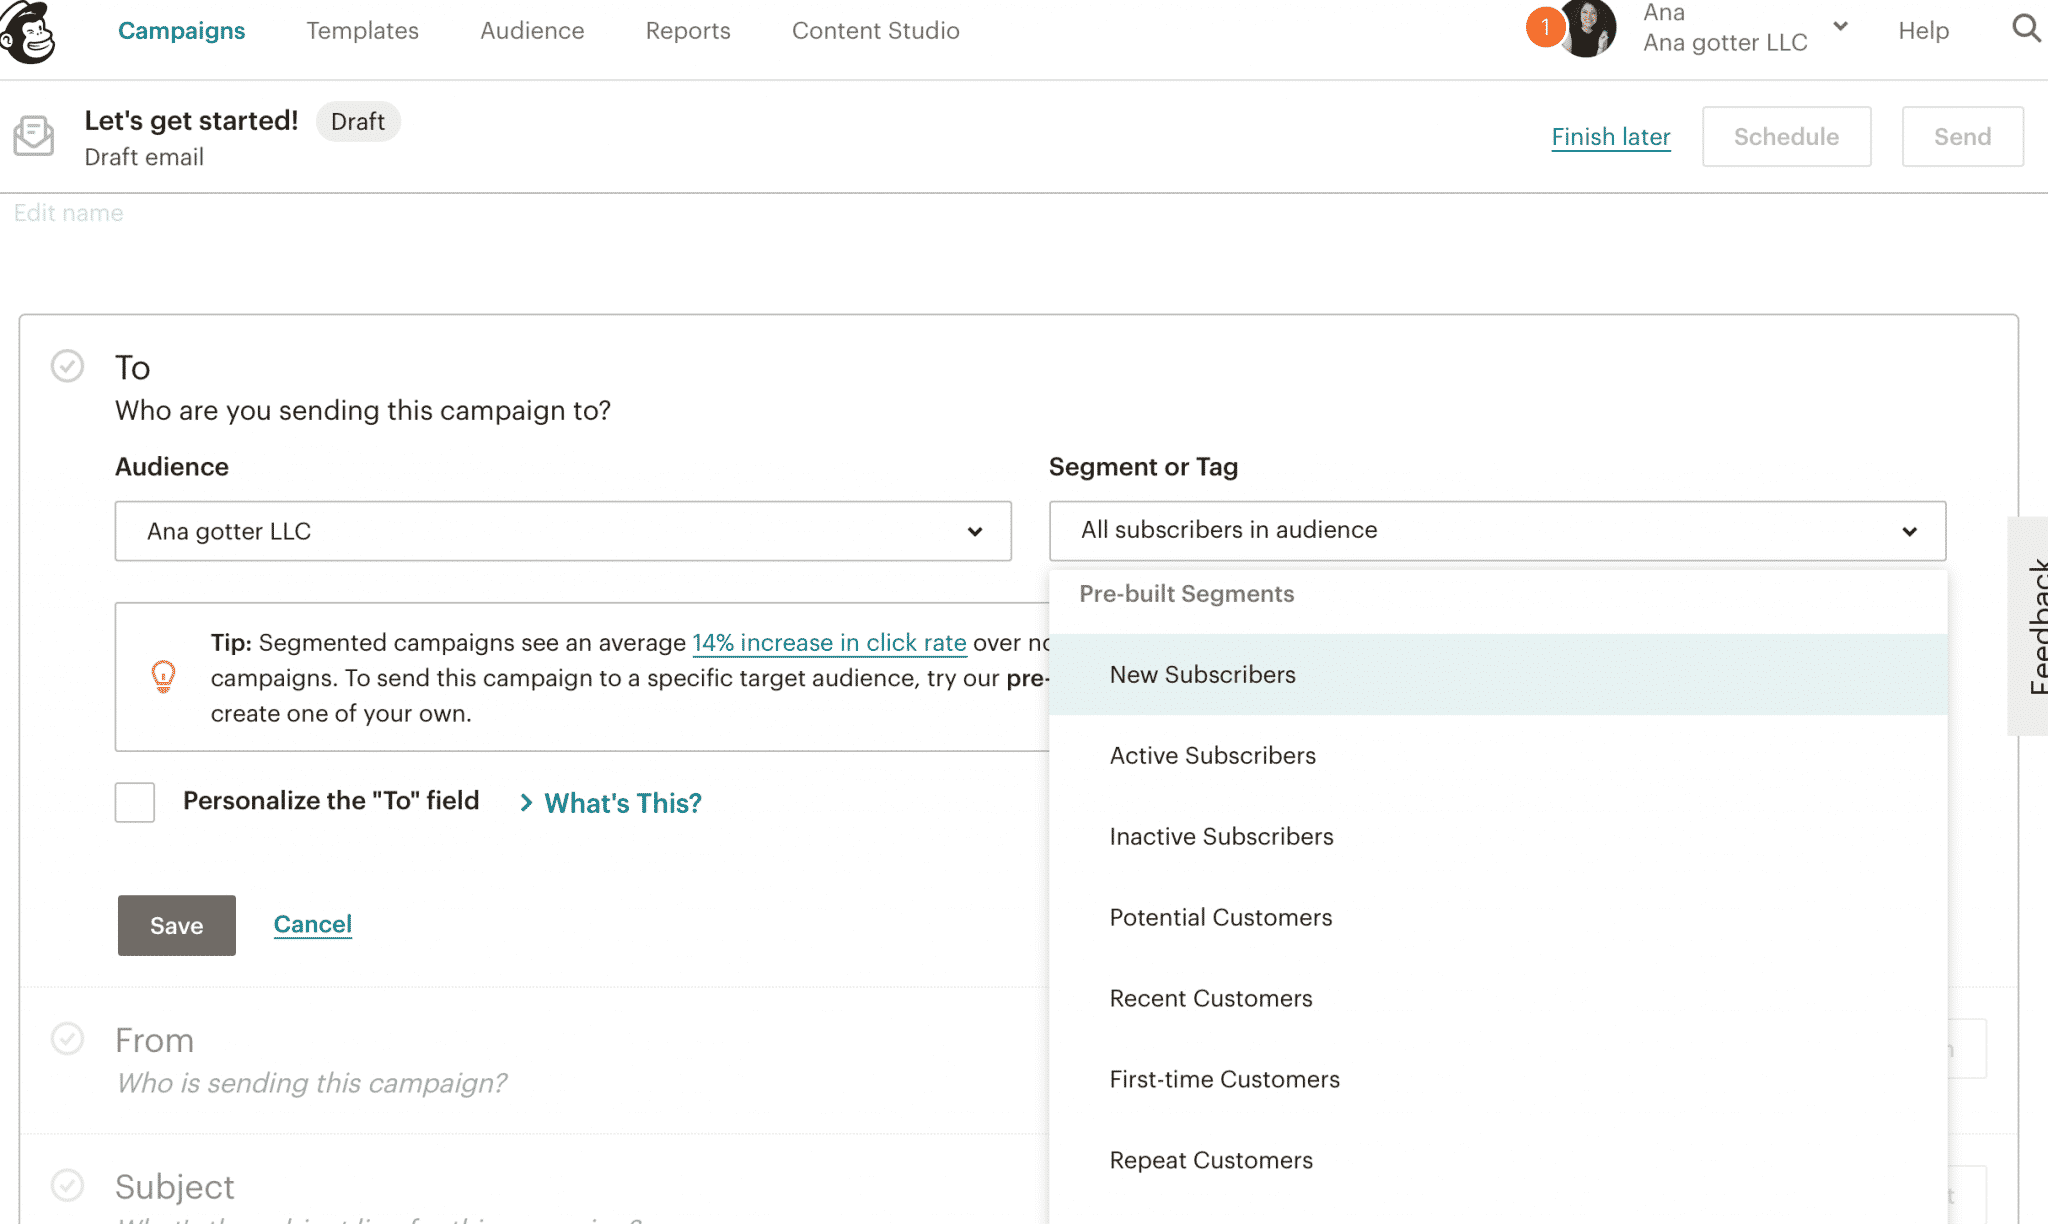Click the From section heading
Screen dimensions: 2048x1224
[154, 1040]
